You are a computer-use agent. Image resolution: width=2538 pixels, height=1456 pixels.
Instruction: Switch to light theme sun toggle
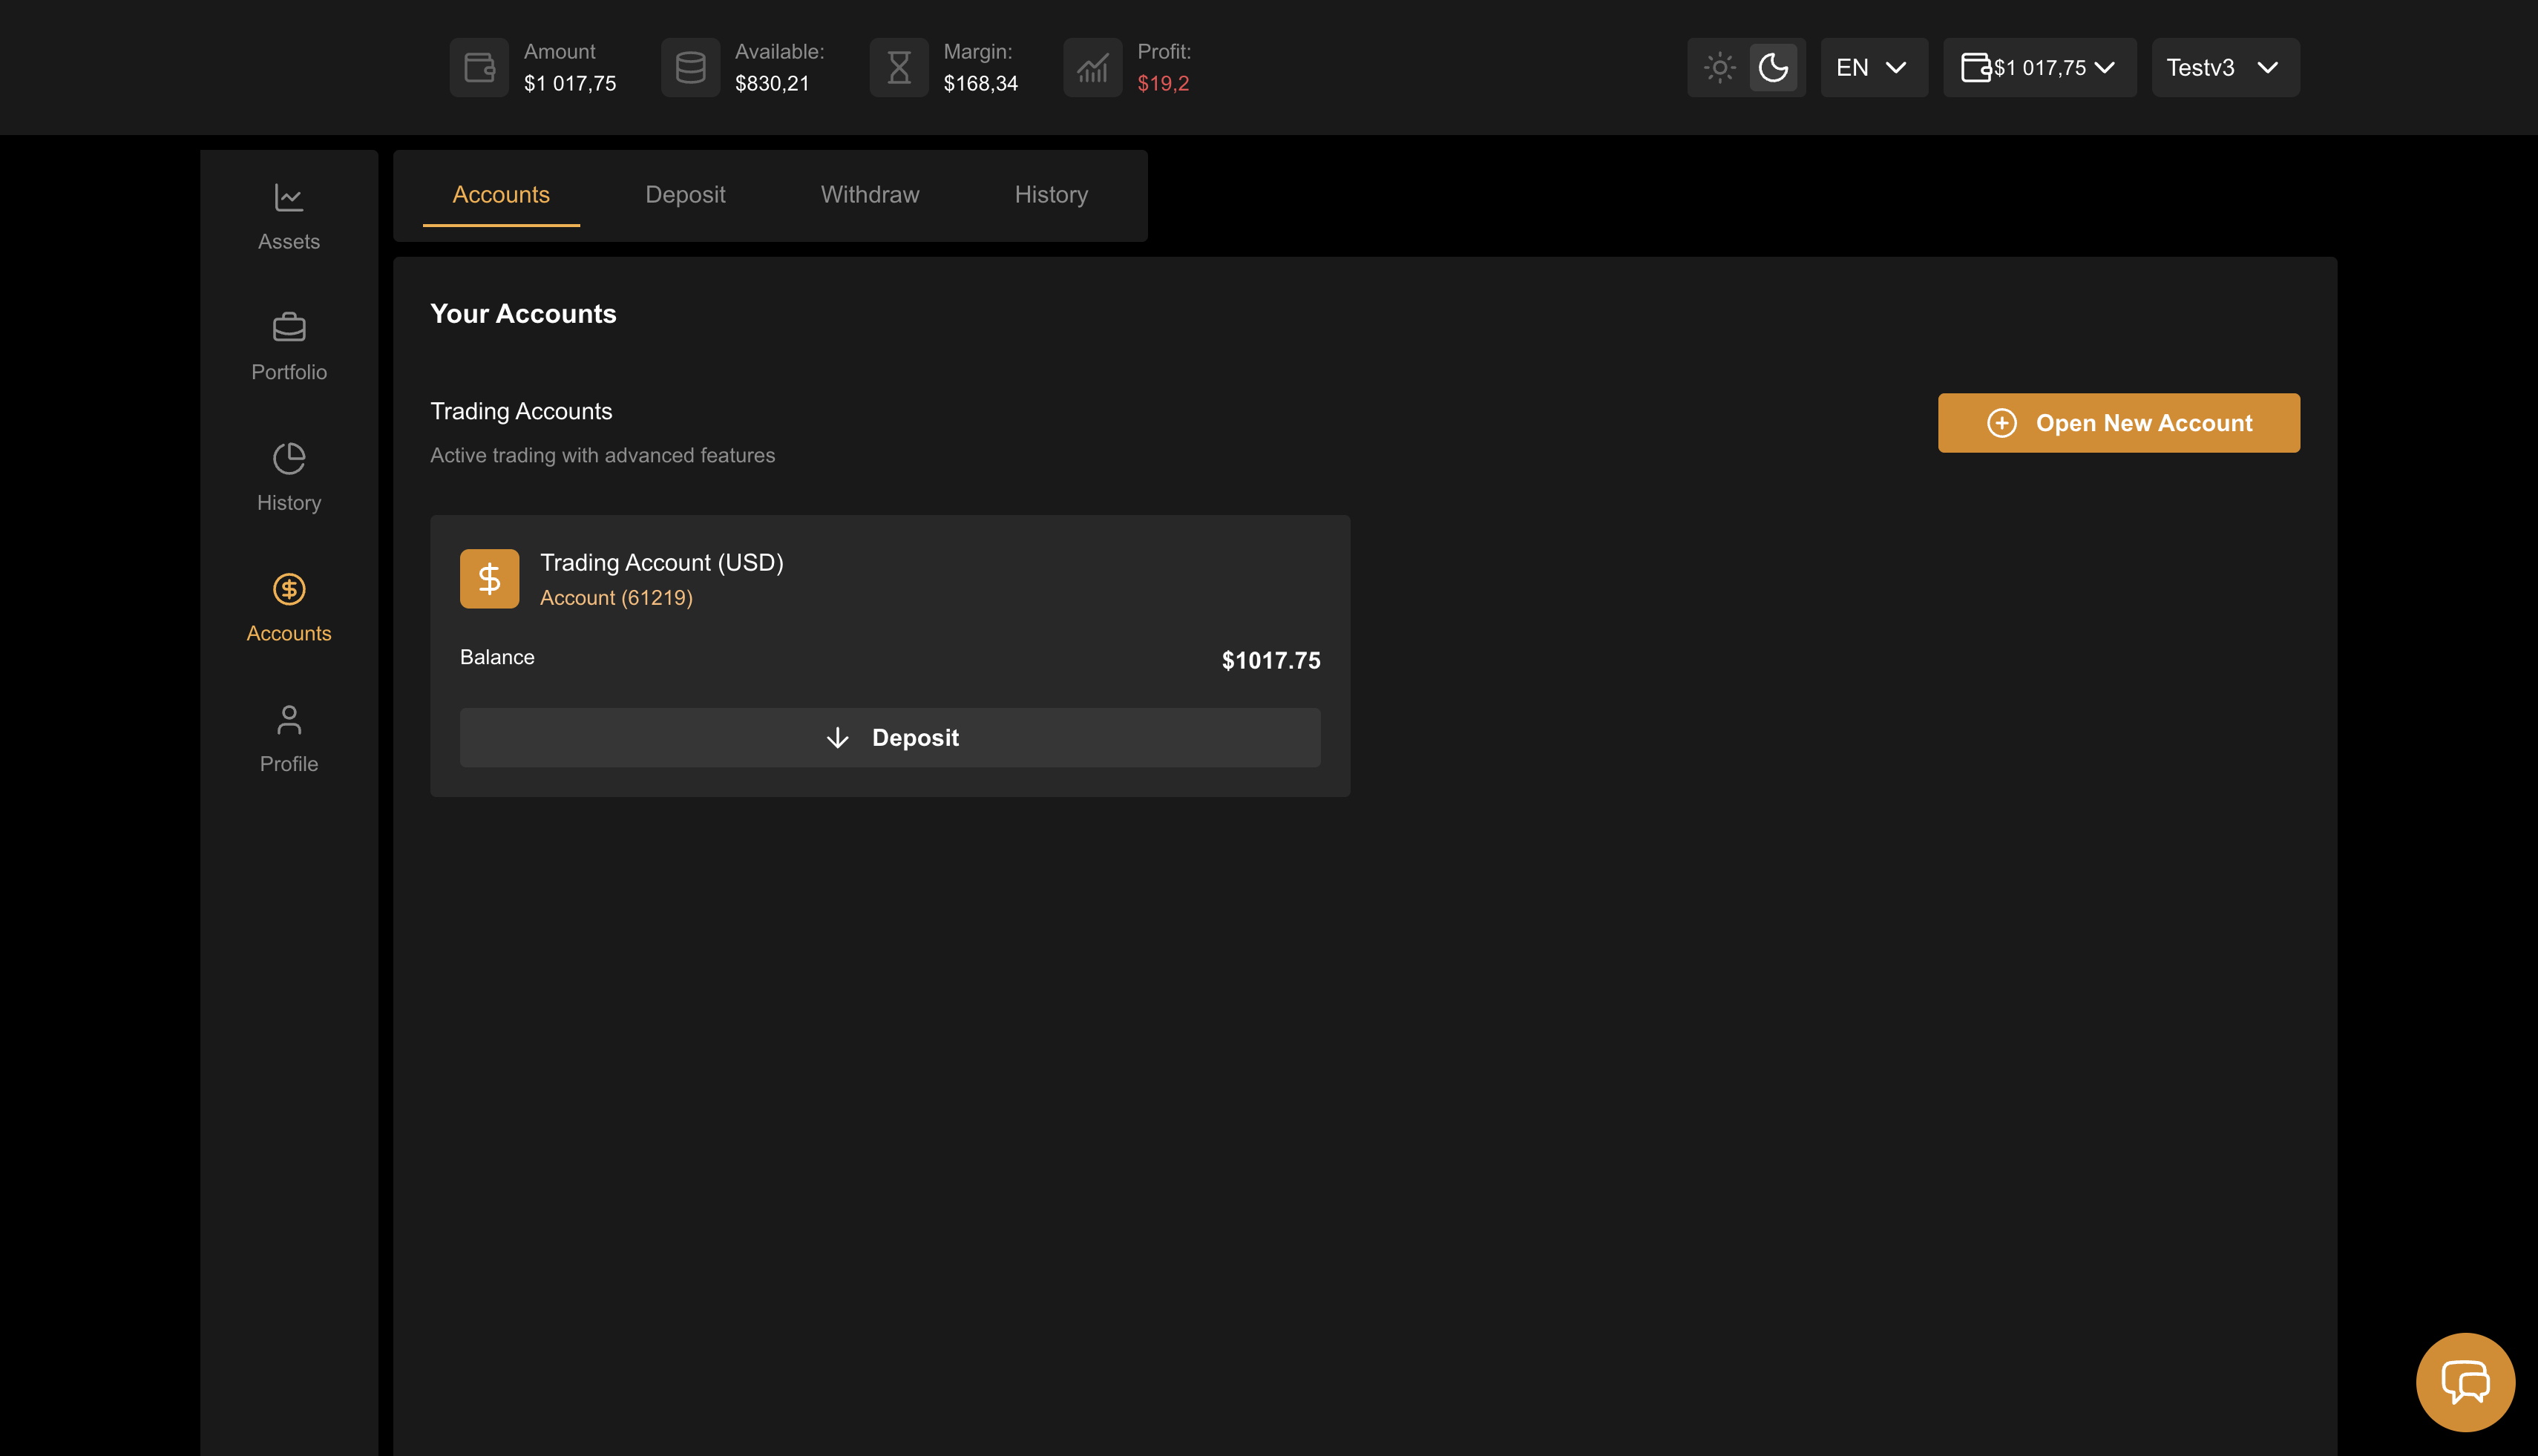[x=1719, y=67]
